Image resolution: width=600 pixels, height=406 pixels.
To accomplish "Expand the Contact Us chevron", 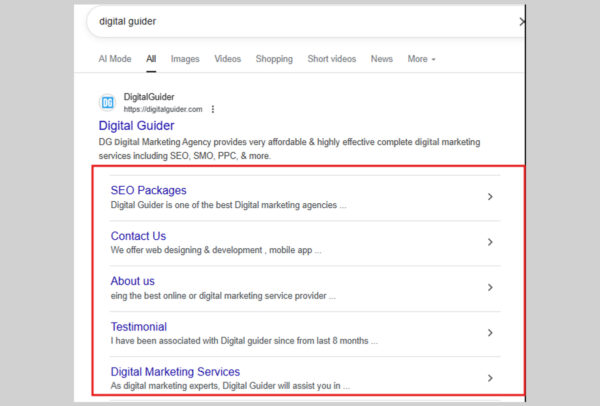I will pyautogui.click(x=490, y=242).
